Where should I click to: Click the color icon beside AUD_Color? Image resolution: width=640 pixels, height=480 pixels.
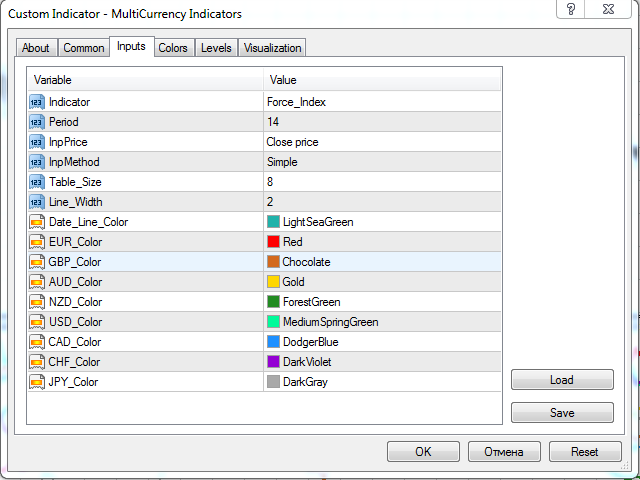tap(37, 282)
